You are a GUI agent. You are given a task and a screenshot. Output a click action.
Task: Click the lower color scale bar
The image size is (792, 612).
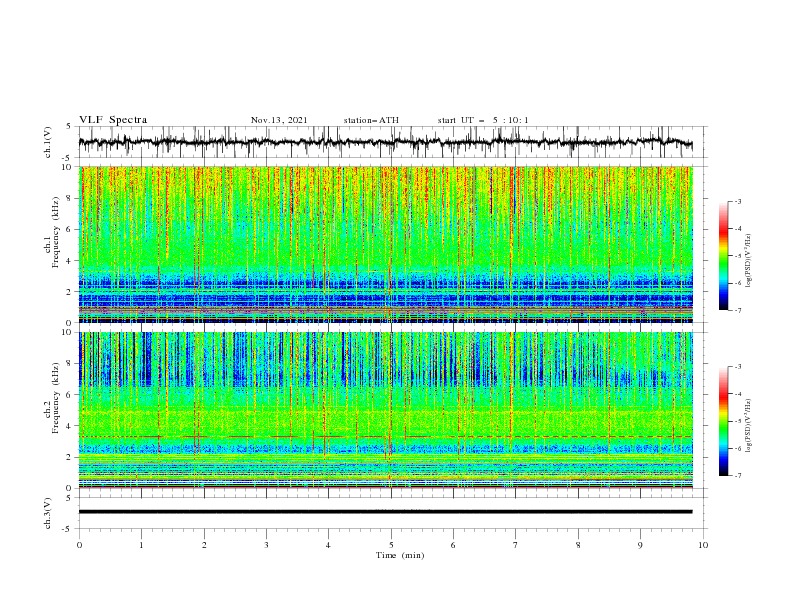click(724, 421)
